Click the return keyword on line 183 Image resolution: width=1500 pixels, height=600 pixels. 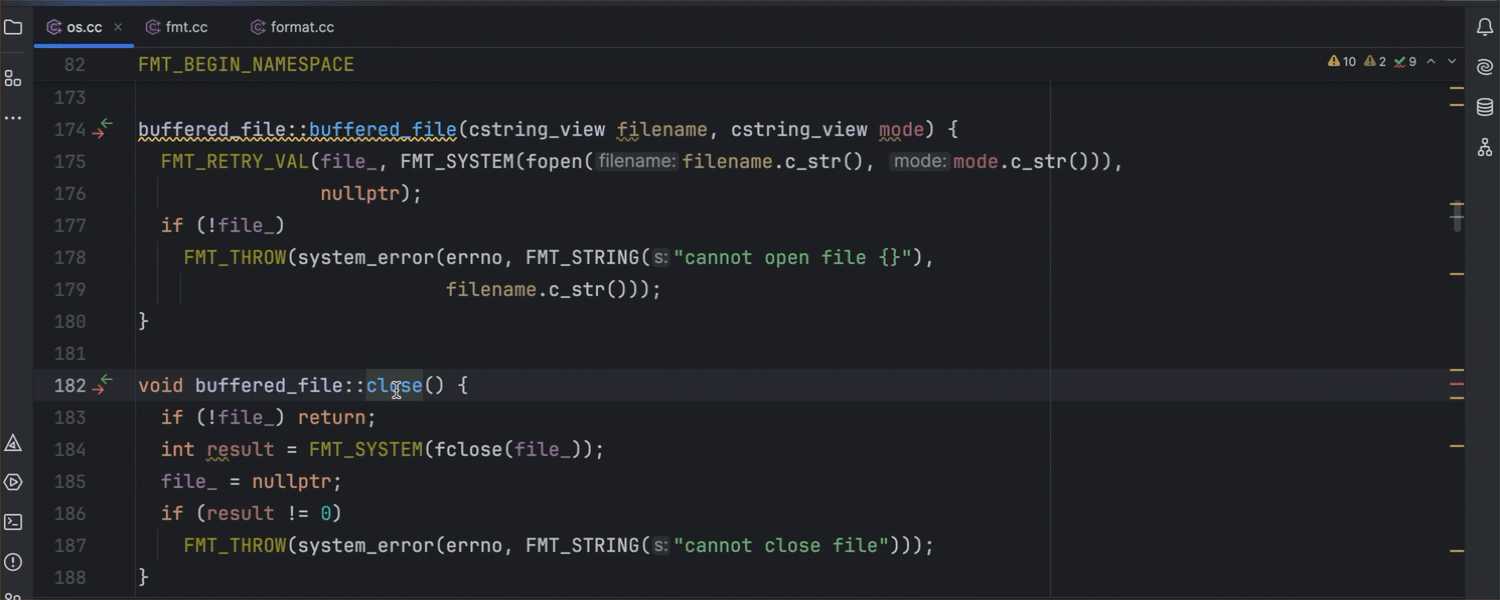pyautogui.click(x=332, y=417)
